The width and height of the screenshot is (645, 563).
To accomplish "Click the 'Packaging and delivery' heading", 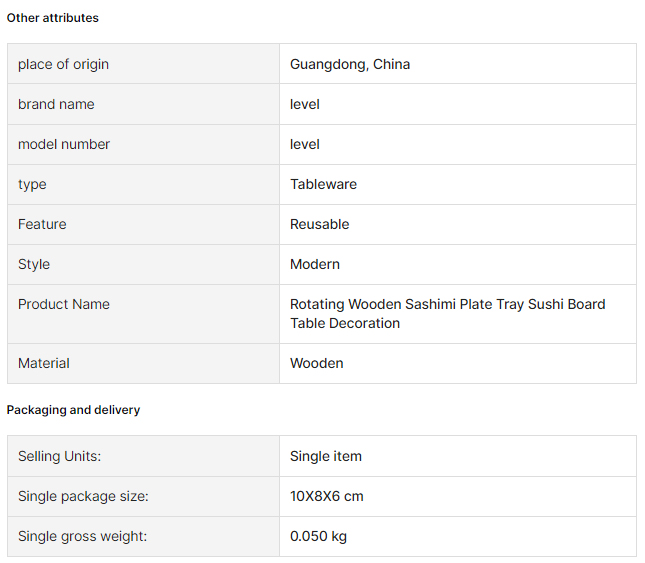I will click(74, 410).
